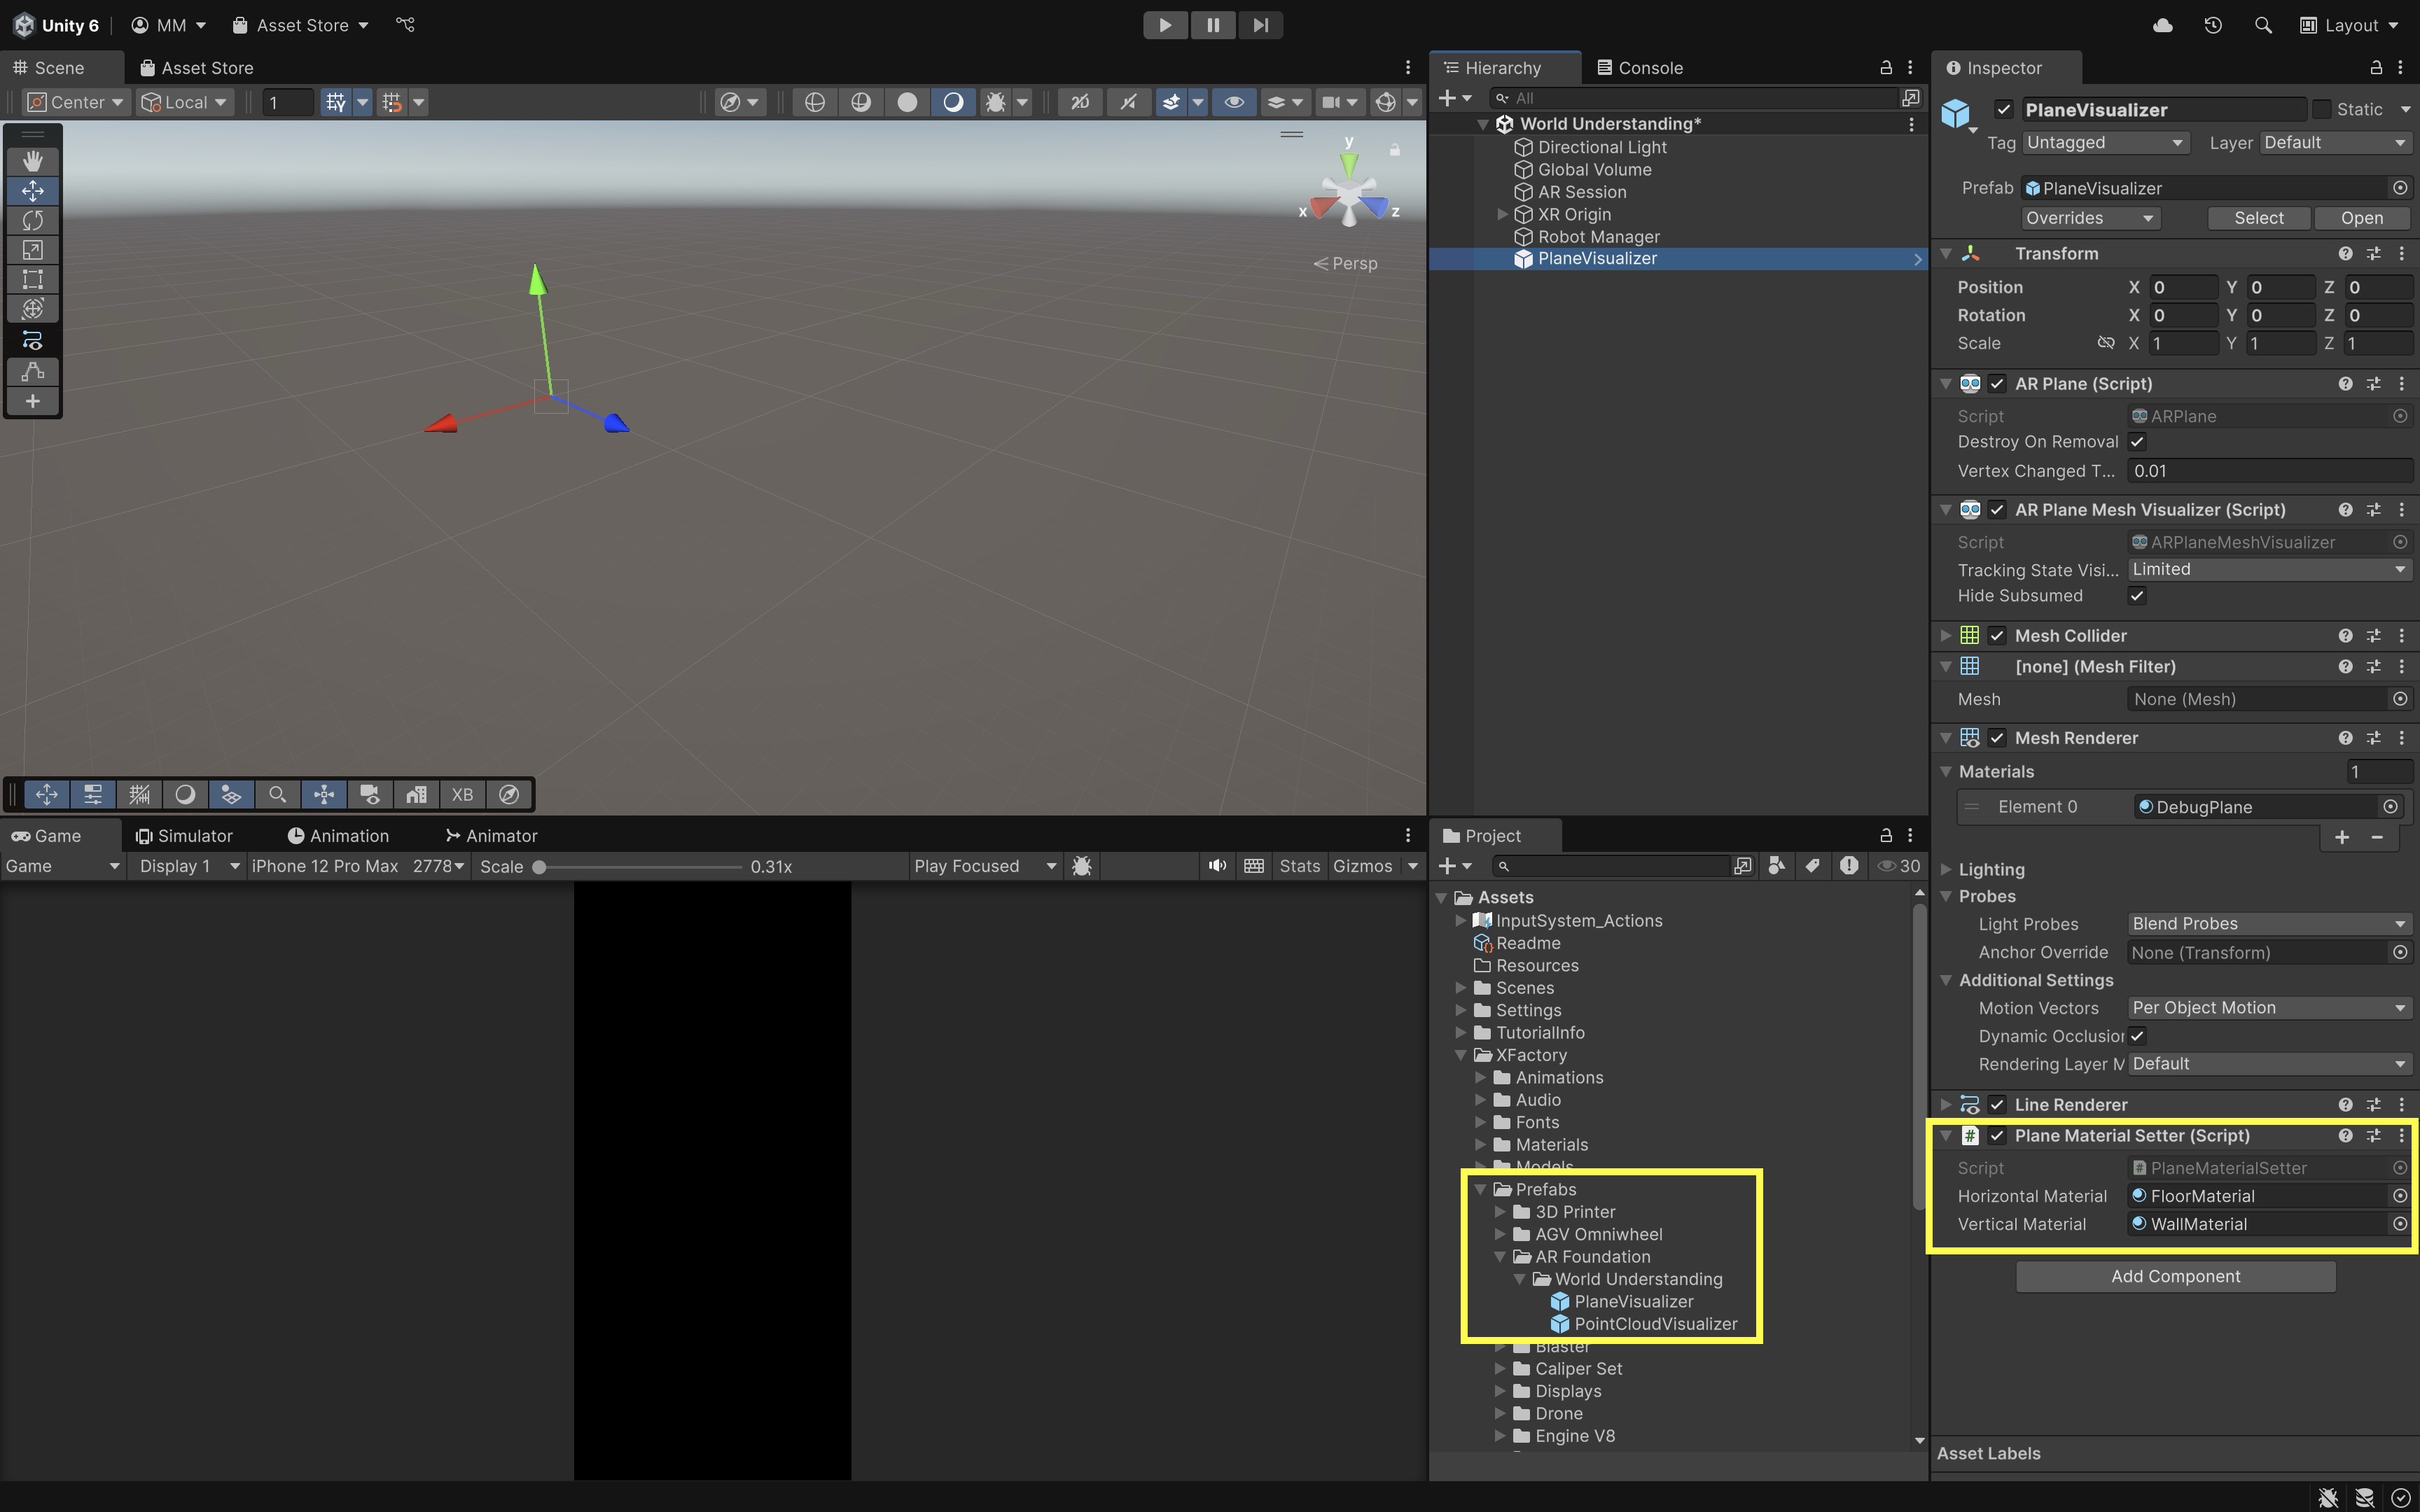Screen dimensions: 2420x1512
Task: Expand XR Origin in Hierarchy
Action: coord(1502,214)
